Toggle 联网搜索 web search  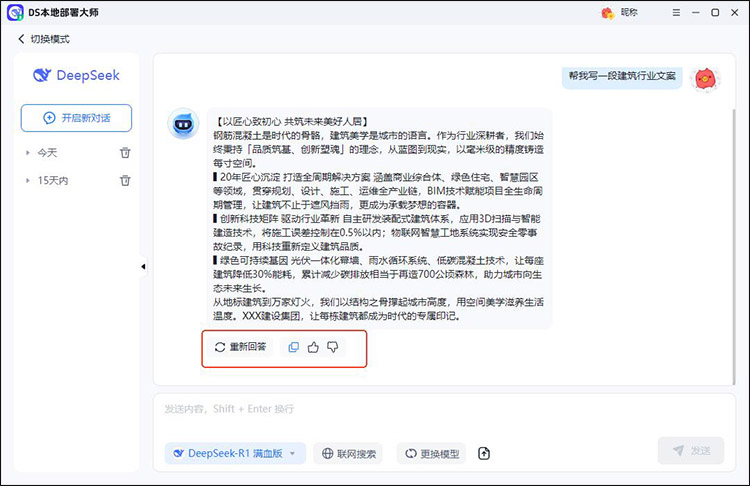tap(348, 453)
